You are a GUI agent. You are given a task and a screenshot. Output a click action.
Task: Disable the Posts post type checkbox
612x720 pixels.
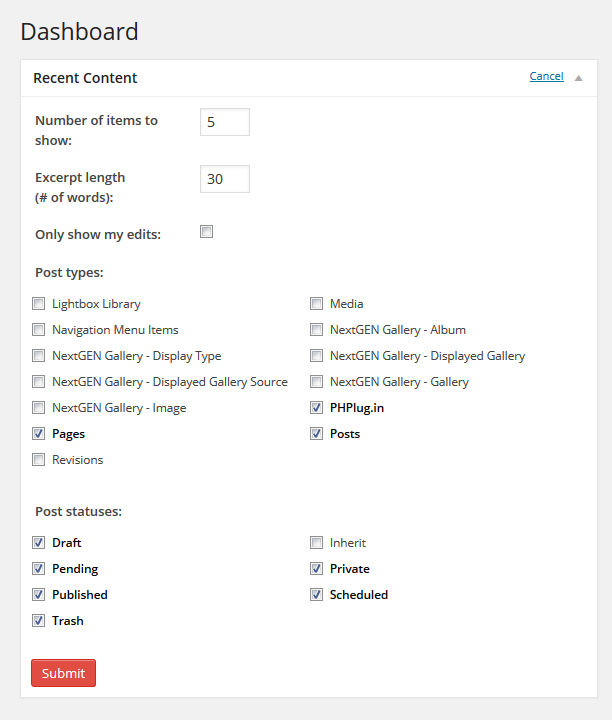[x=316, y=434]
